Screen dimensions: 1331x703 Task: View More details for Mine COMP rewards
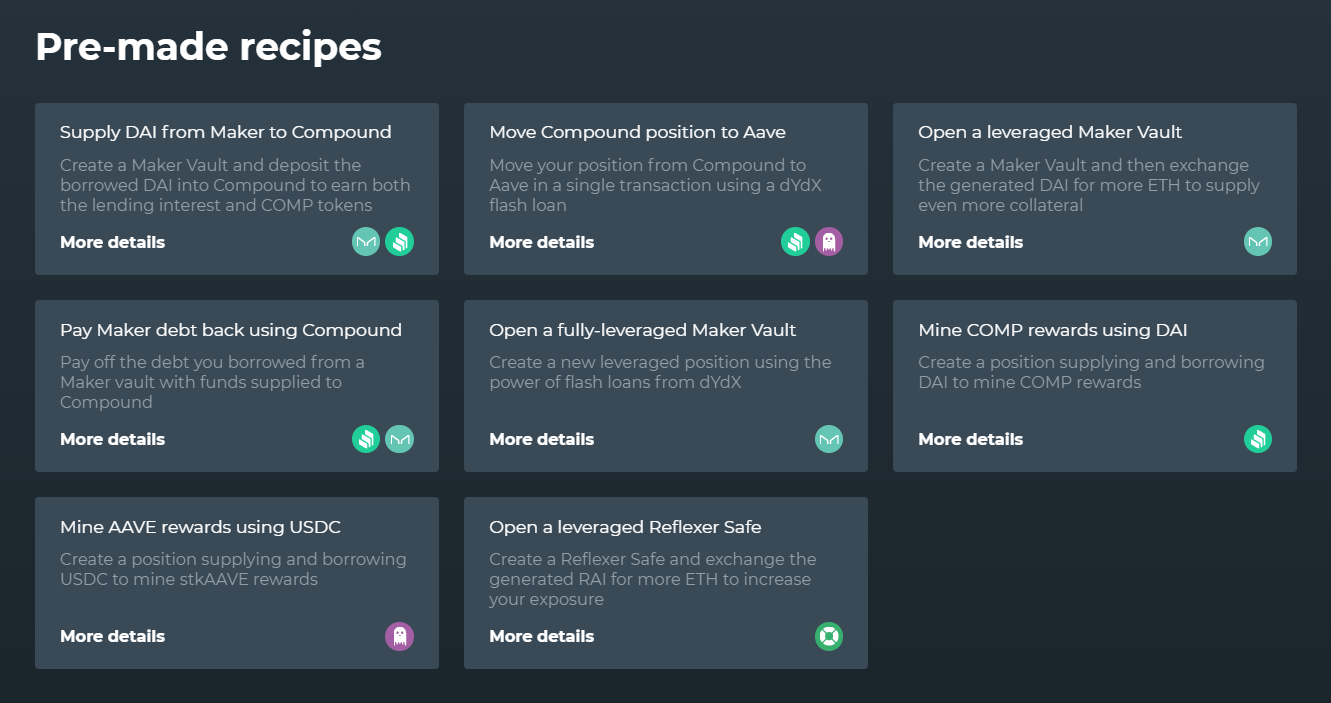tap(970, 439)
